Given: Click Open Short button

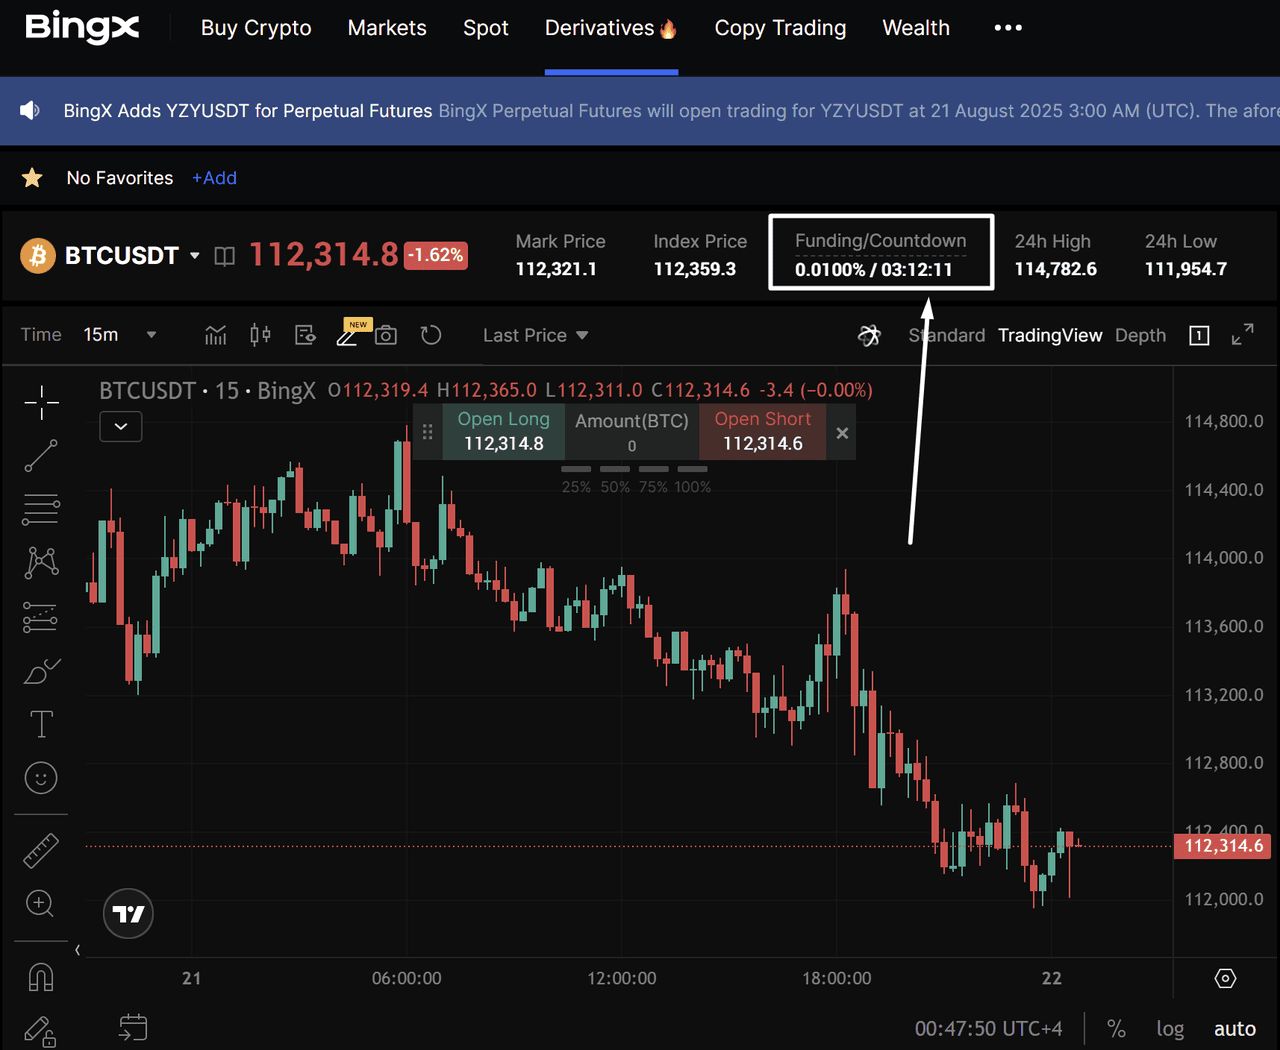Looking at the screenshot, I should point(763,431).
